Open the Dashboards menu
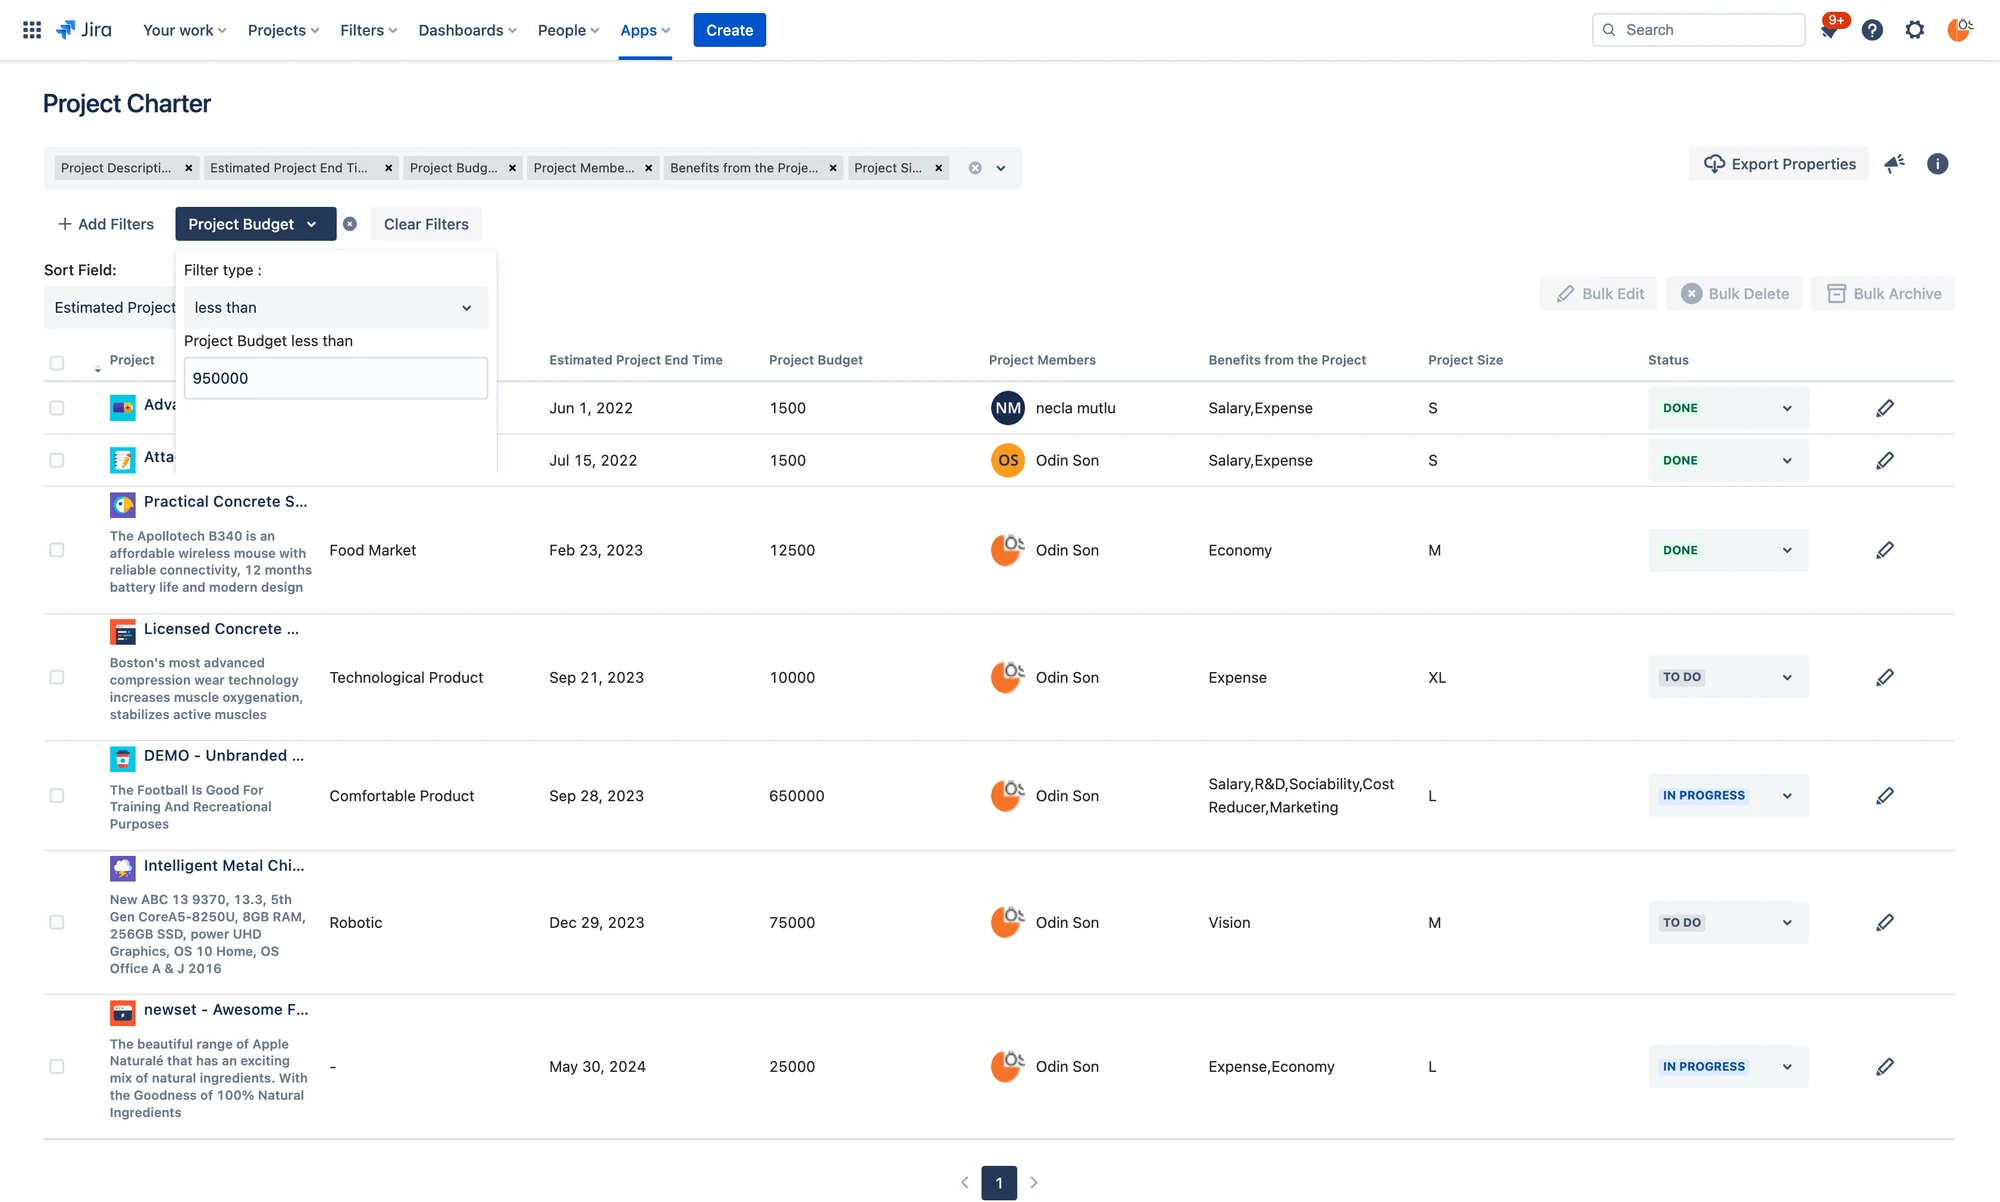This screenshot has width=2000, height=1202. click(x=467, y=30)
